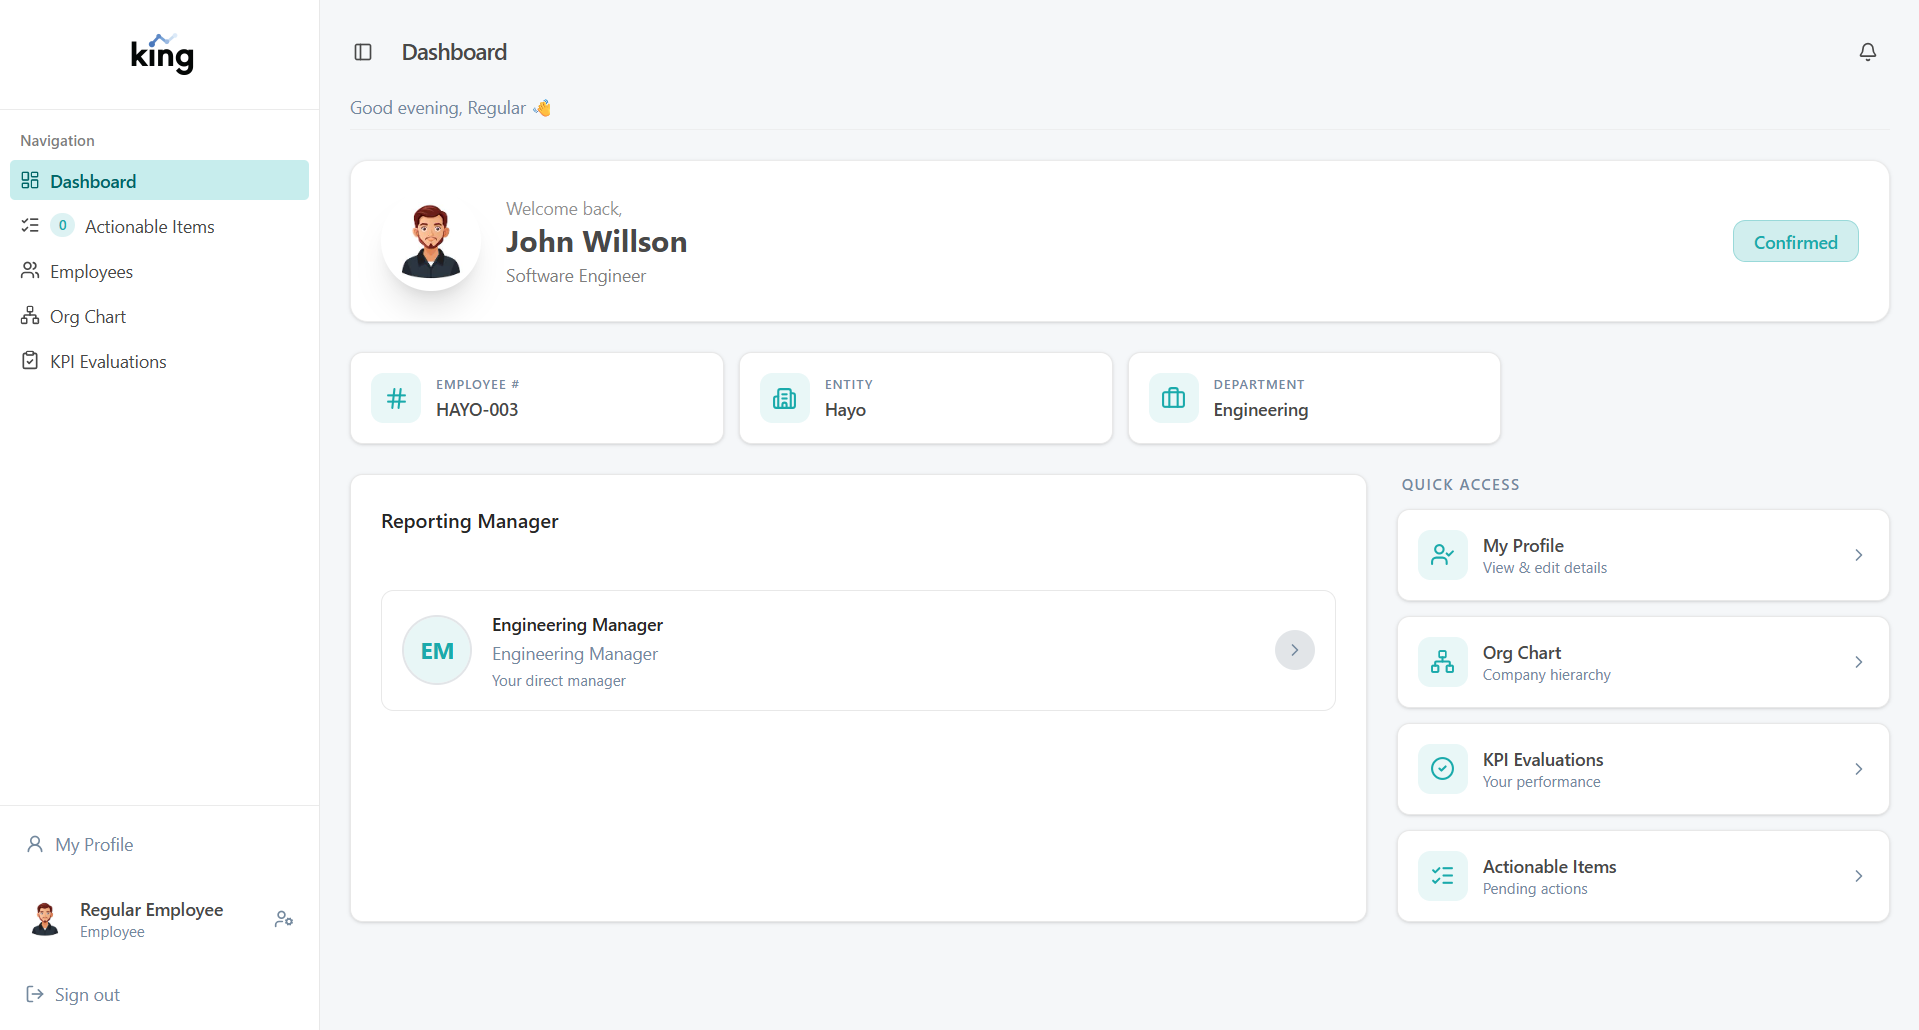Open KPI Evaluations 'Your performance' card

(1643, 769)
